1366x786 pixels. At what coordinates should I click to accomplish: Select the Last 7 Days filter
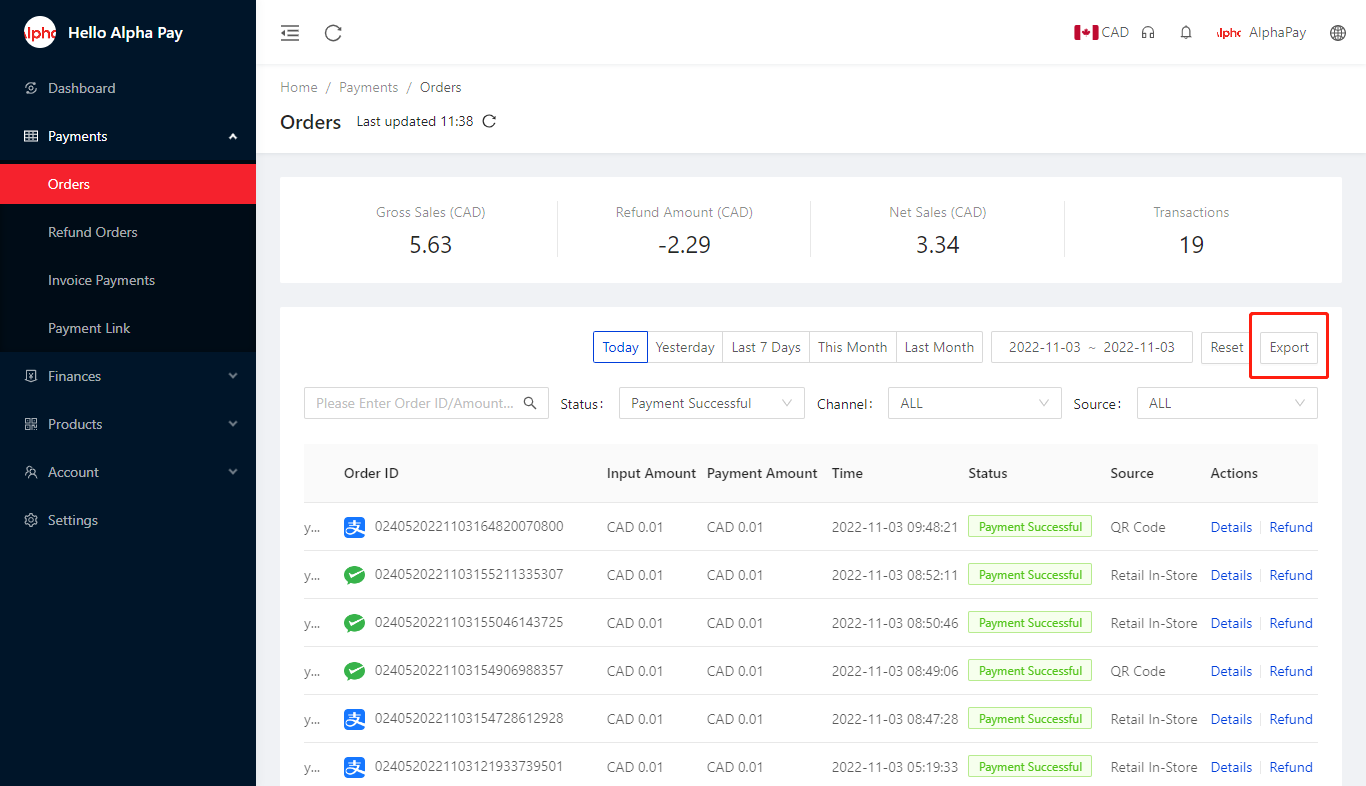click(x=766, y=347)
